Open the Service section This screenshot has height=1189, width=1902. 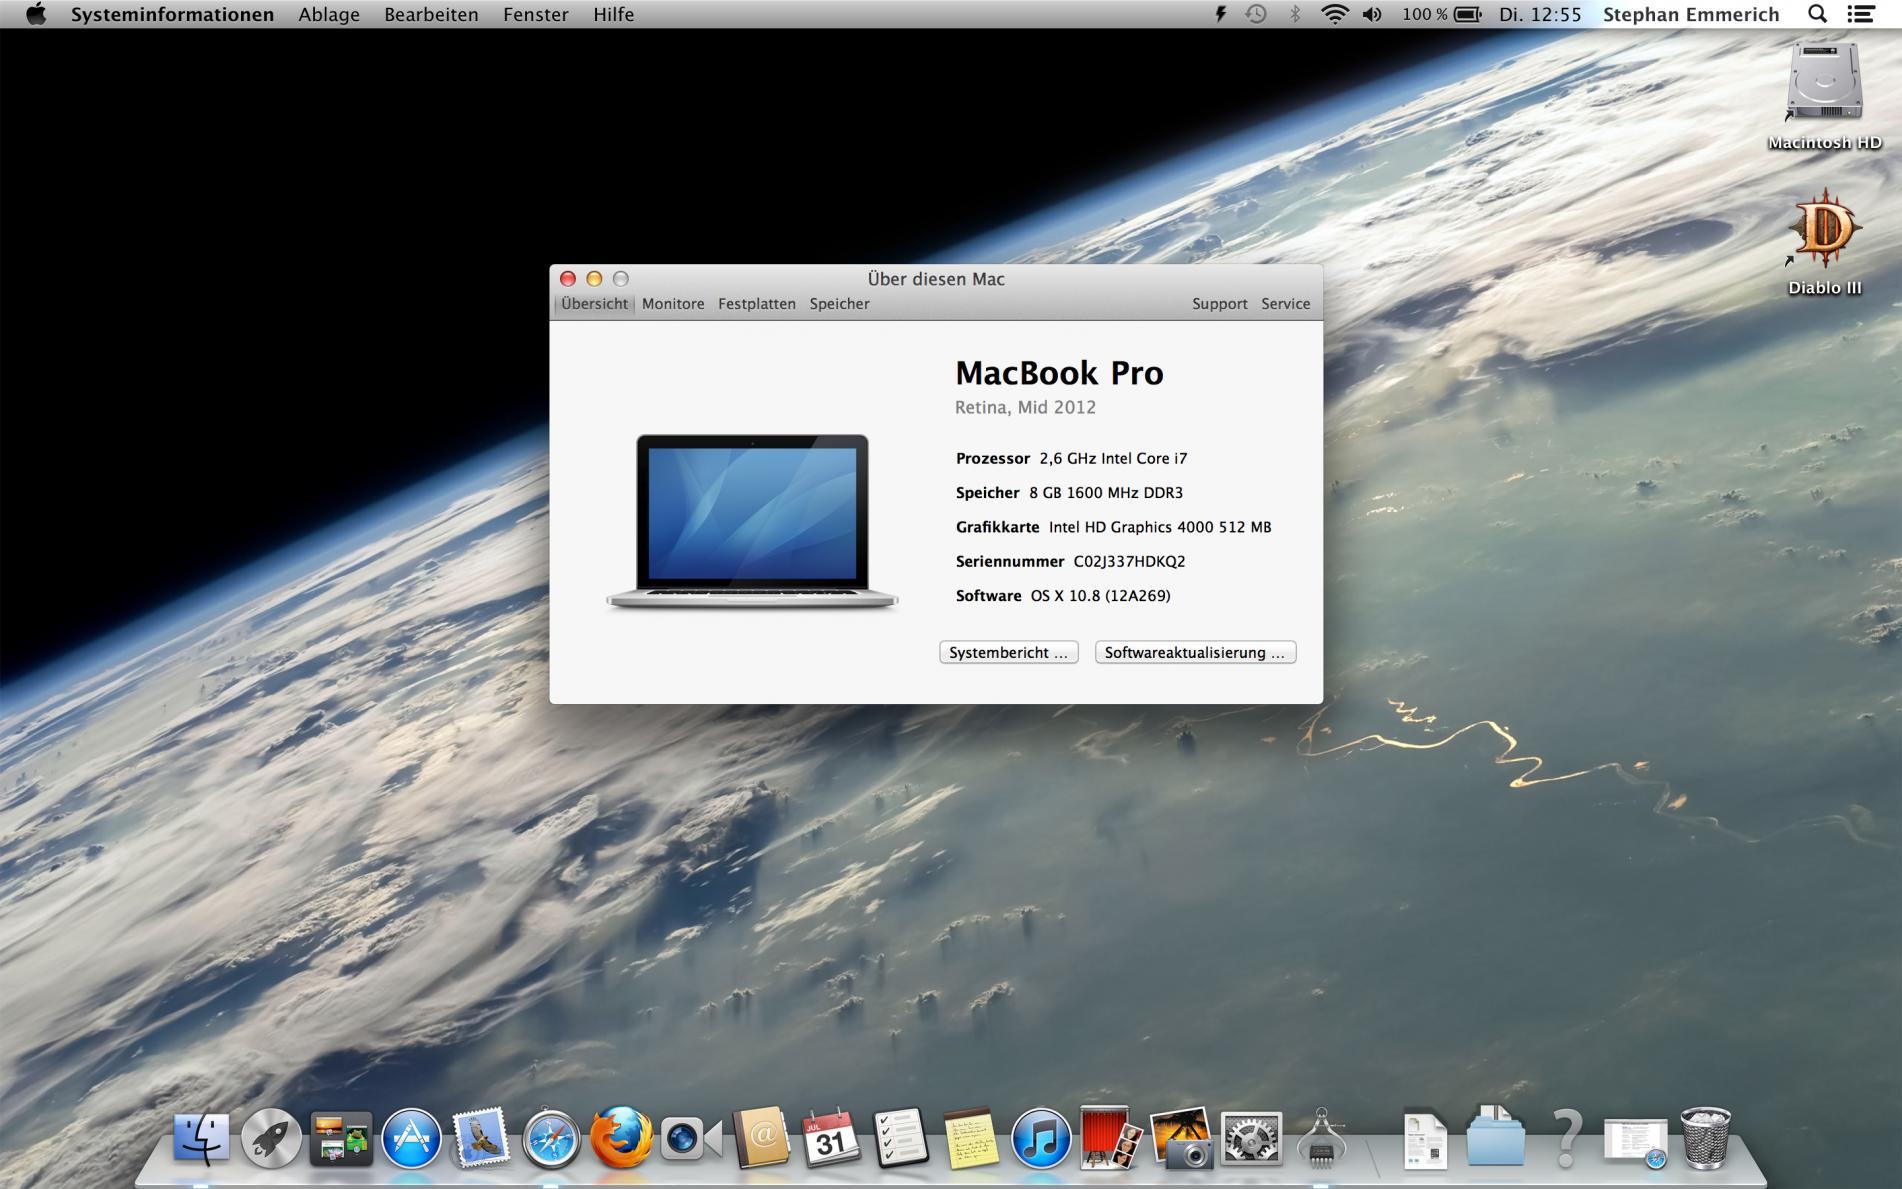tap(1285, 304)
